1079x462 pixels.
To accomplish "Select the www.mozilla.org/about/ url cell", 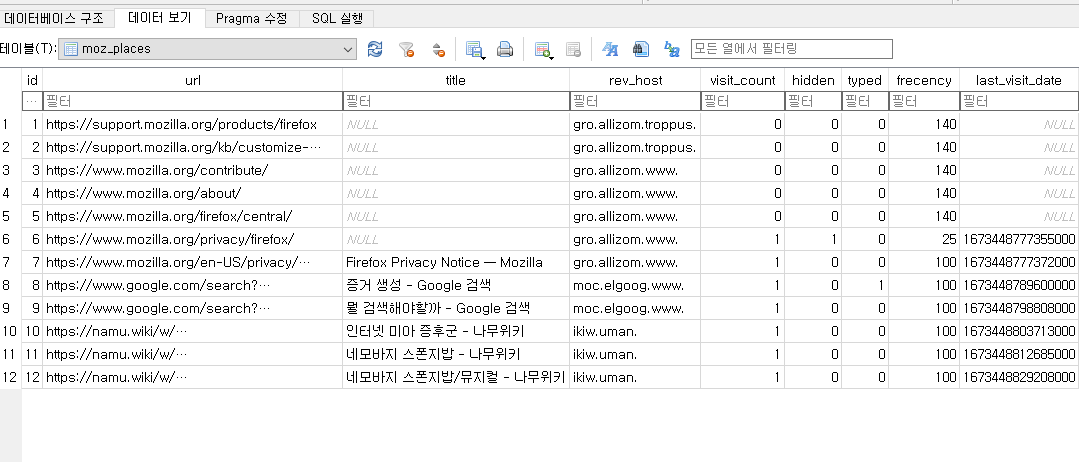I will 193,193.
